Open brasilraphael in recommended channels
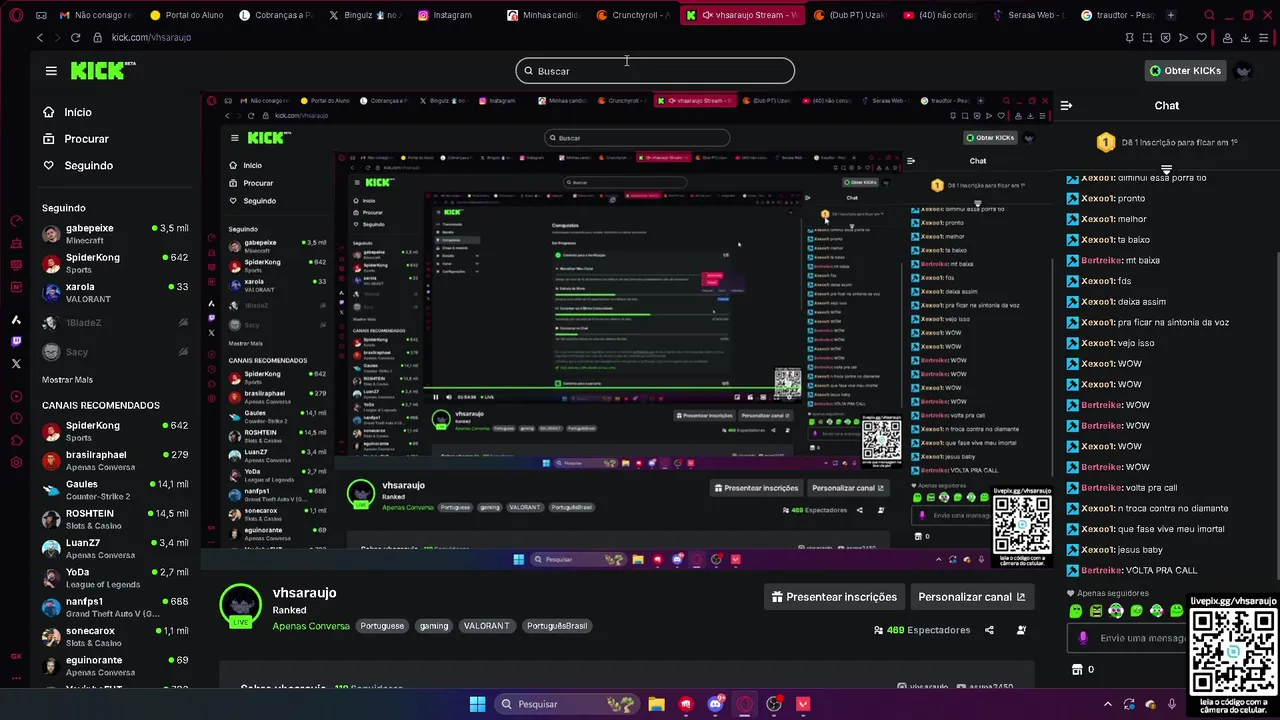 click(x=114, y=460)
